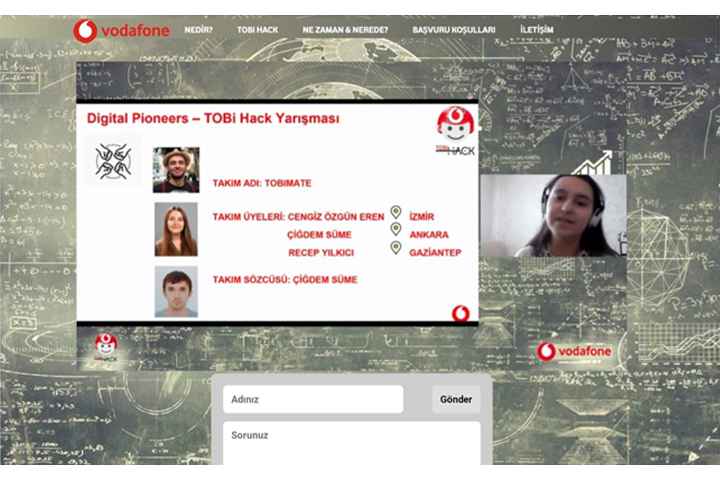Select the team member photo beside TAKIM ÜYELERİ
Image resolution: width=720 pixels, height=480 pixels.
(x=176, y=229)
